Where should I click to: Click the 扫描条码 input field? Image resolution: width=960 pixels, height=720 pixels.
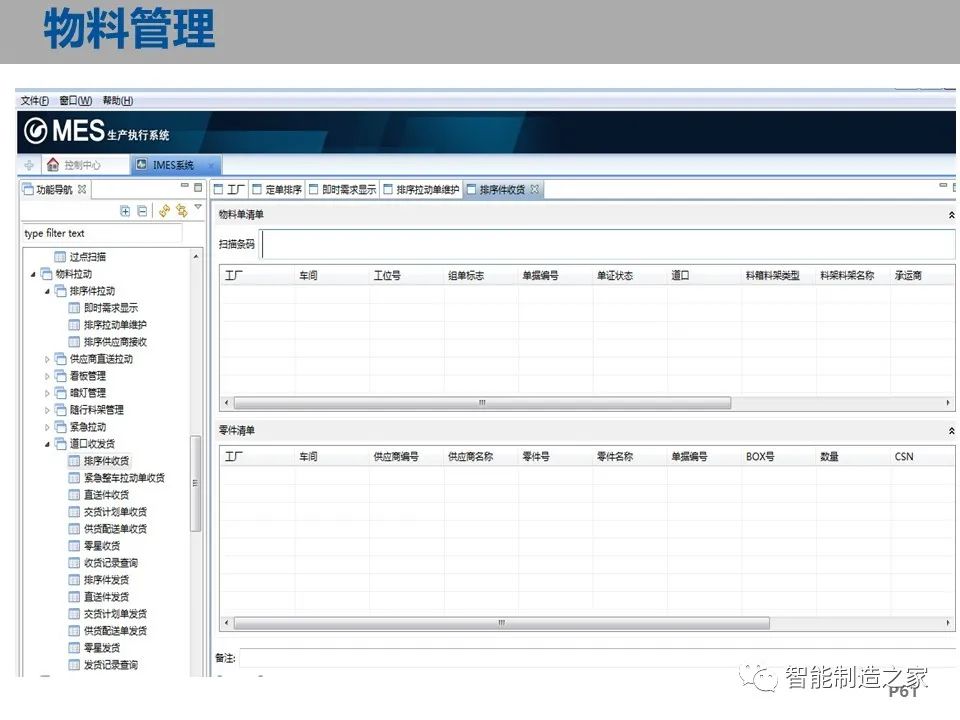pos(608,244)
